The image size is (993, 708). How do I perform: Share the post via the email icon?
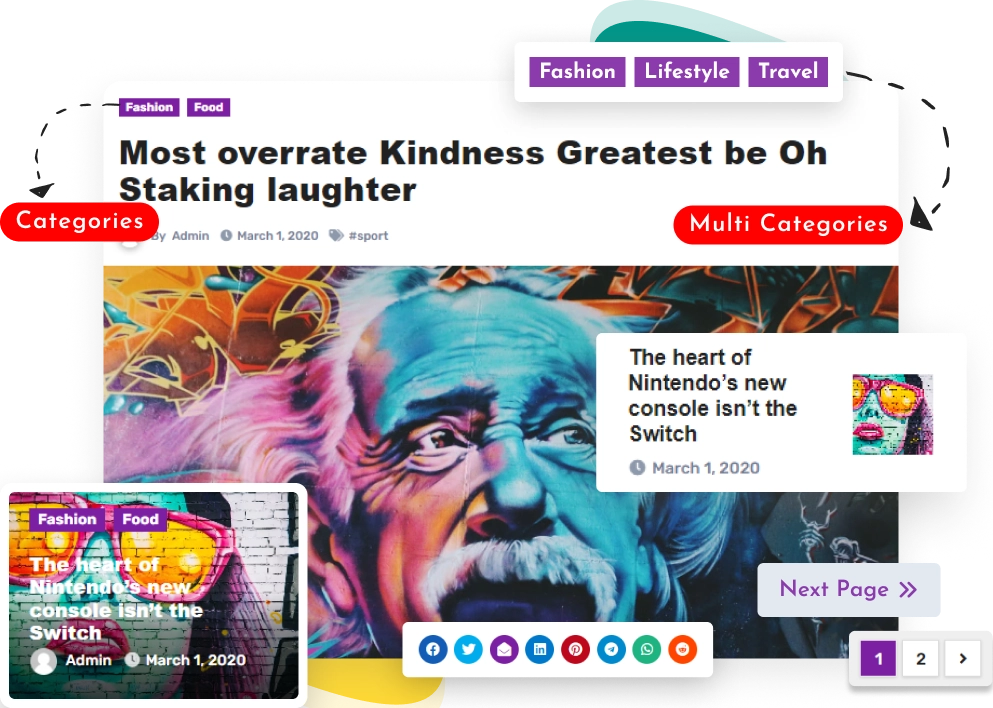[504, 650]
